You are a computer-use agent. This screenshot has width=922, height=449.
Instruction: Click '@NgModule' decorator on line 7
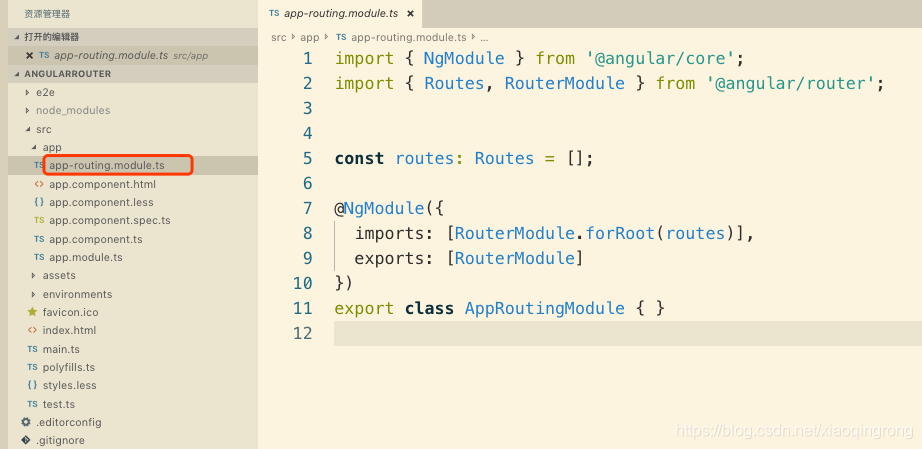click(379, 208)
